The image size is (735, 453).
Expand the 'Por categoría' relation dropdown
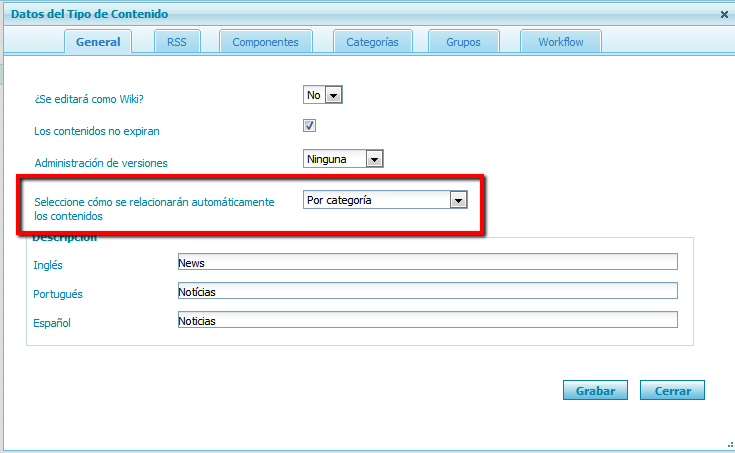click(385, 200)
